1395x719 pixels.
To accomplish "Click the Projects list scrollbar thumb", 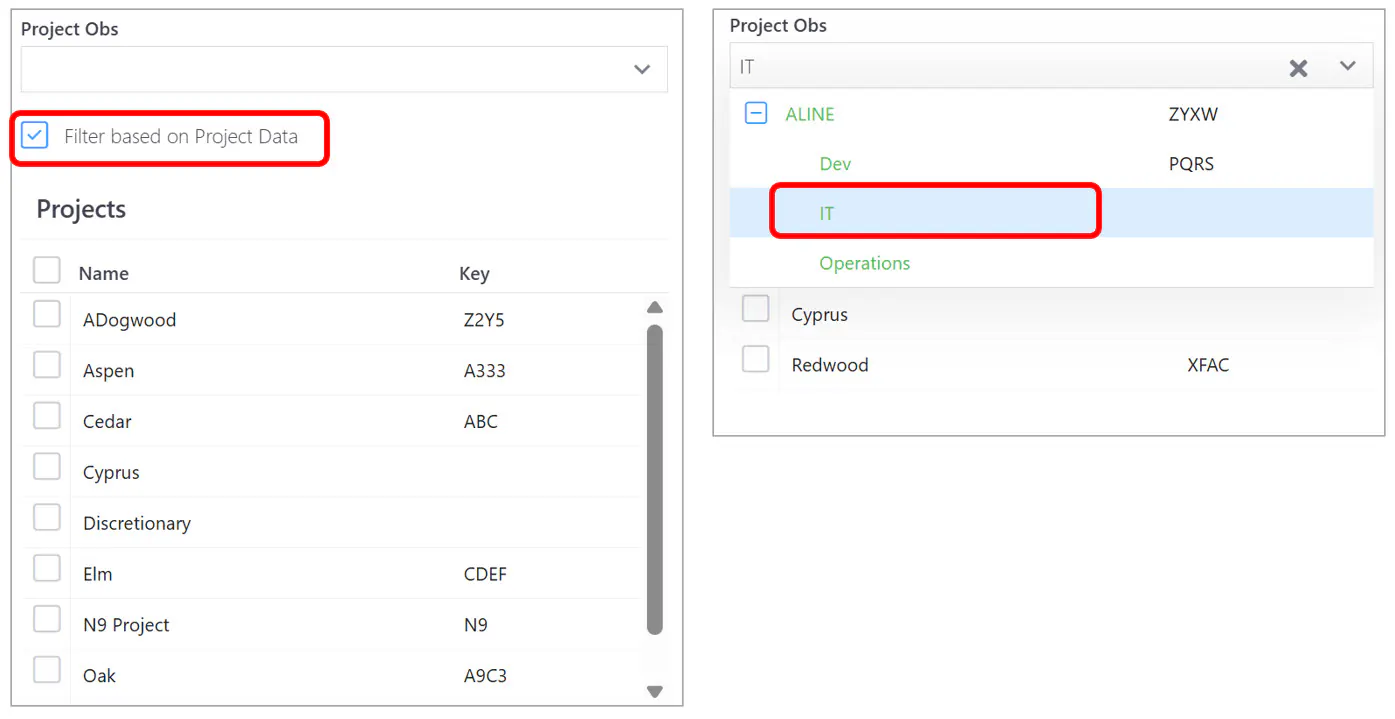I will point(655,479).
